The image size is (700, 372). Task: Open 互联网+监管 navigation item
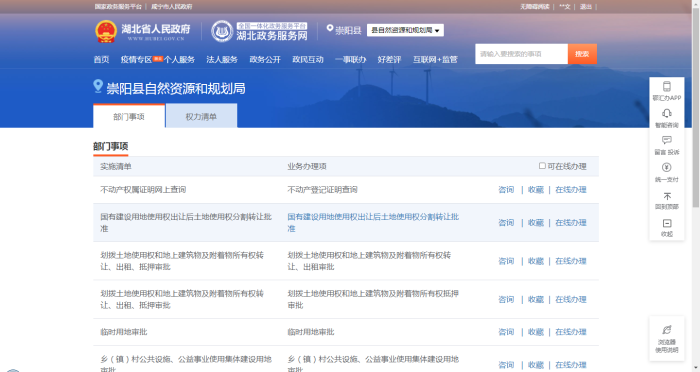pyautogui.click(x=435, y=59)
